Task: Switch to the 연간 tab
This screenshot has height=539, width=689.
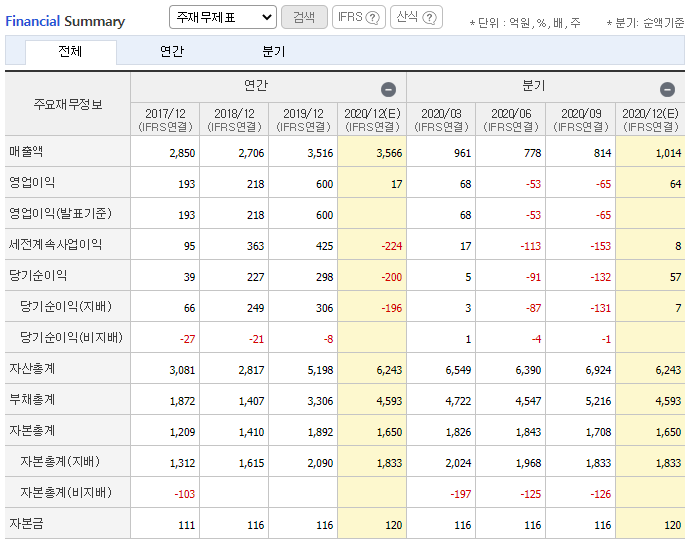Action: click(x=172, y=52)
